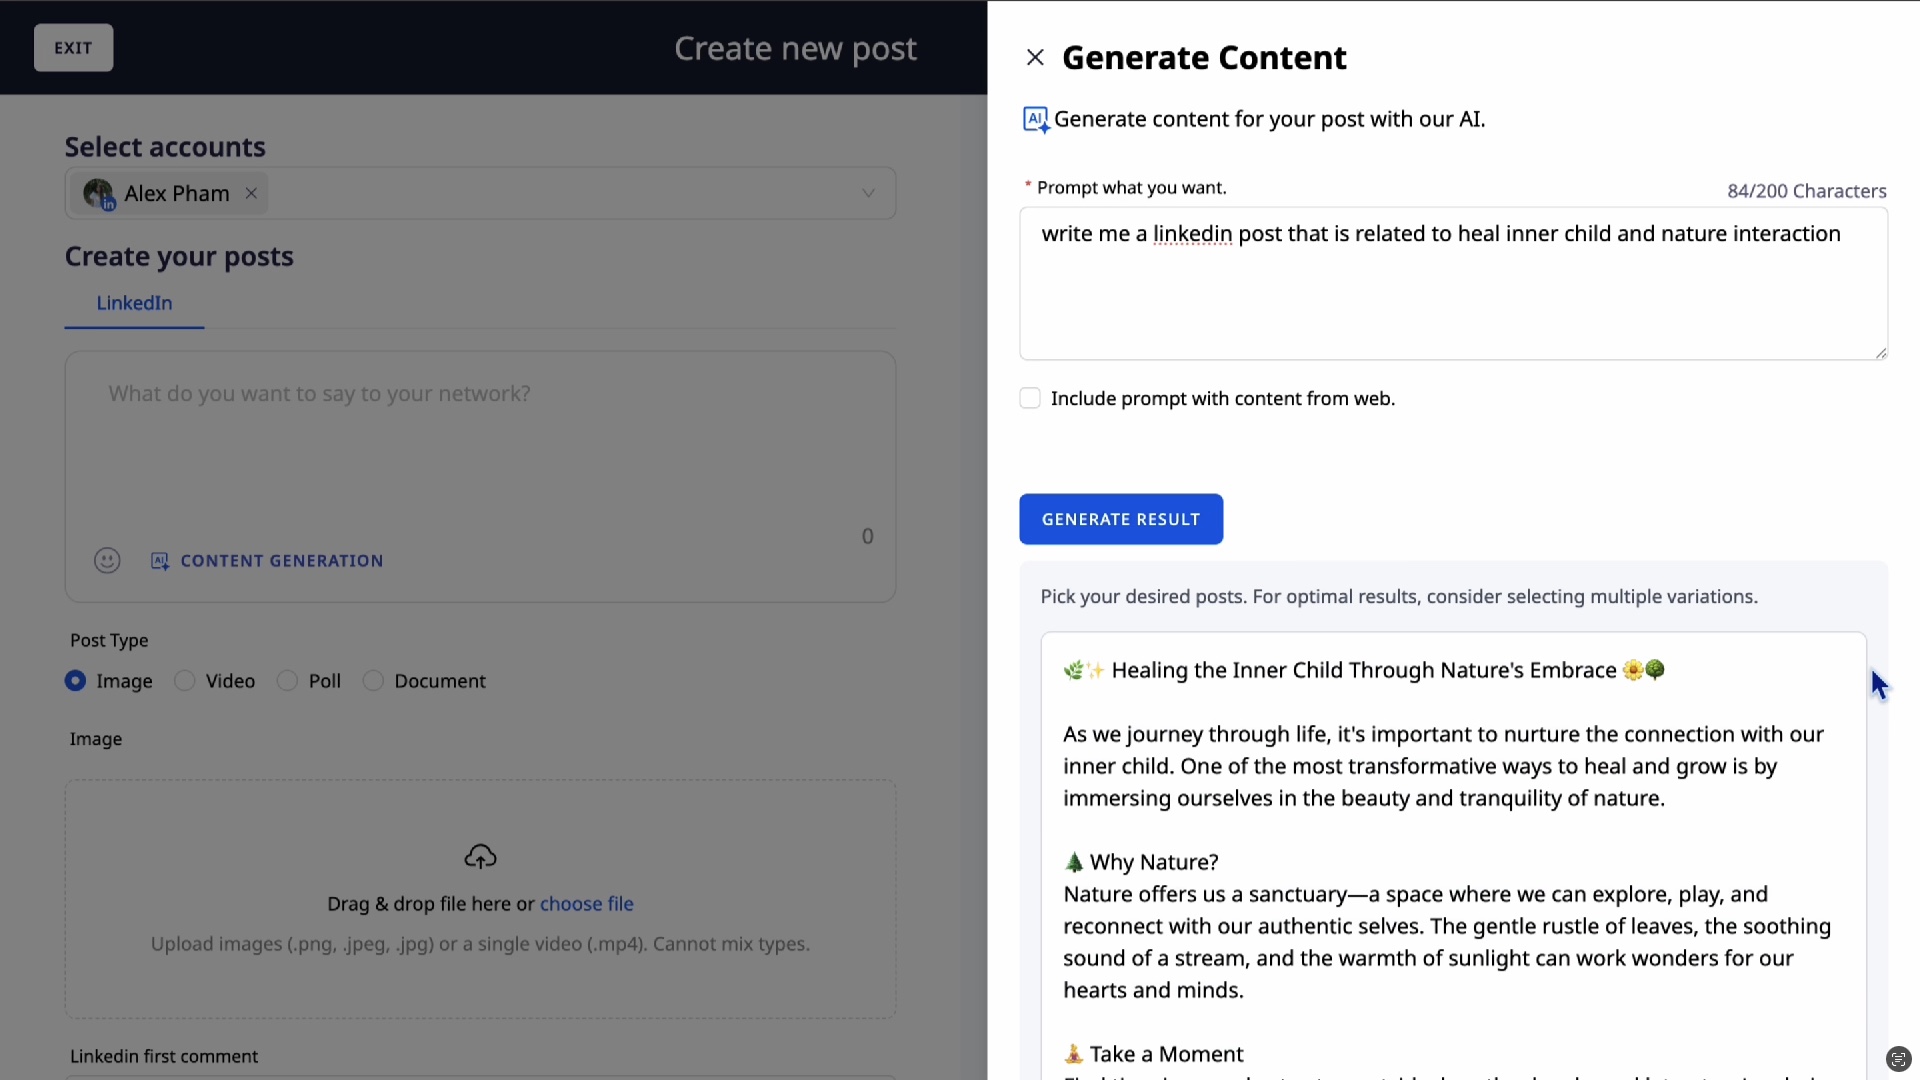This screenshot has height=1080, width=1920.
Task: Click the Take a Moment heading
Action: tap(1166, 1054)
